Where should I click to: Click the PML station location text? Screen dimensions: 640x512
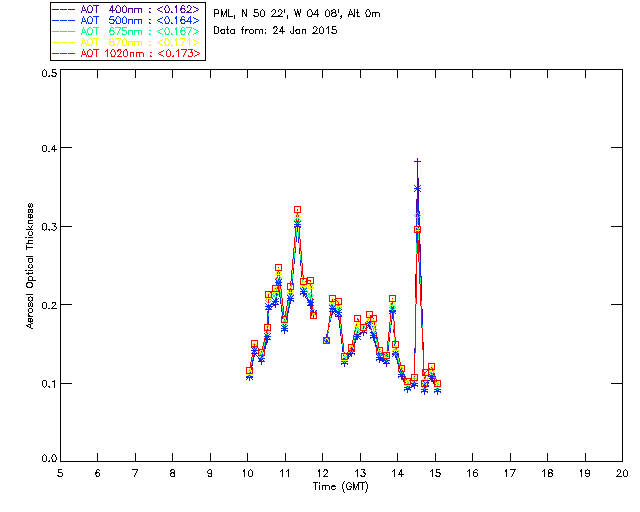coord(297,14)
